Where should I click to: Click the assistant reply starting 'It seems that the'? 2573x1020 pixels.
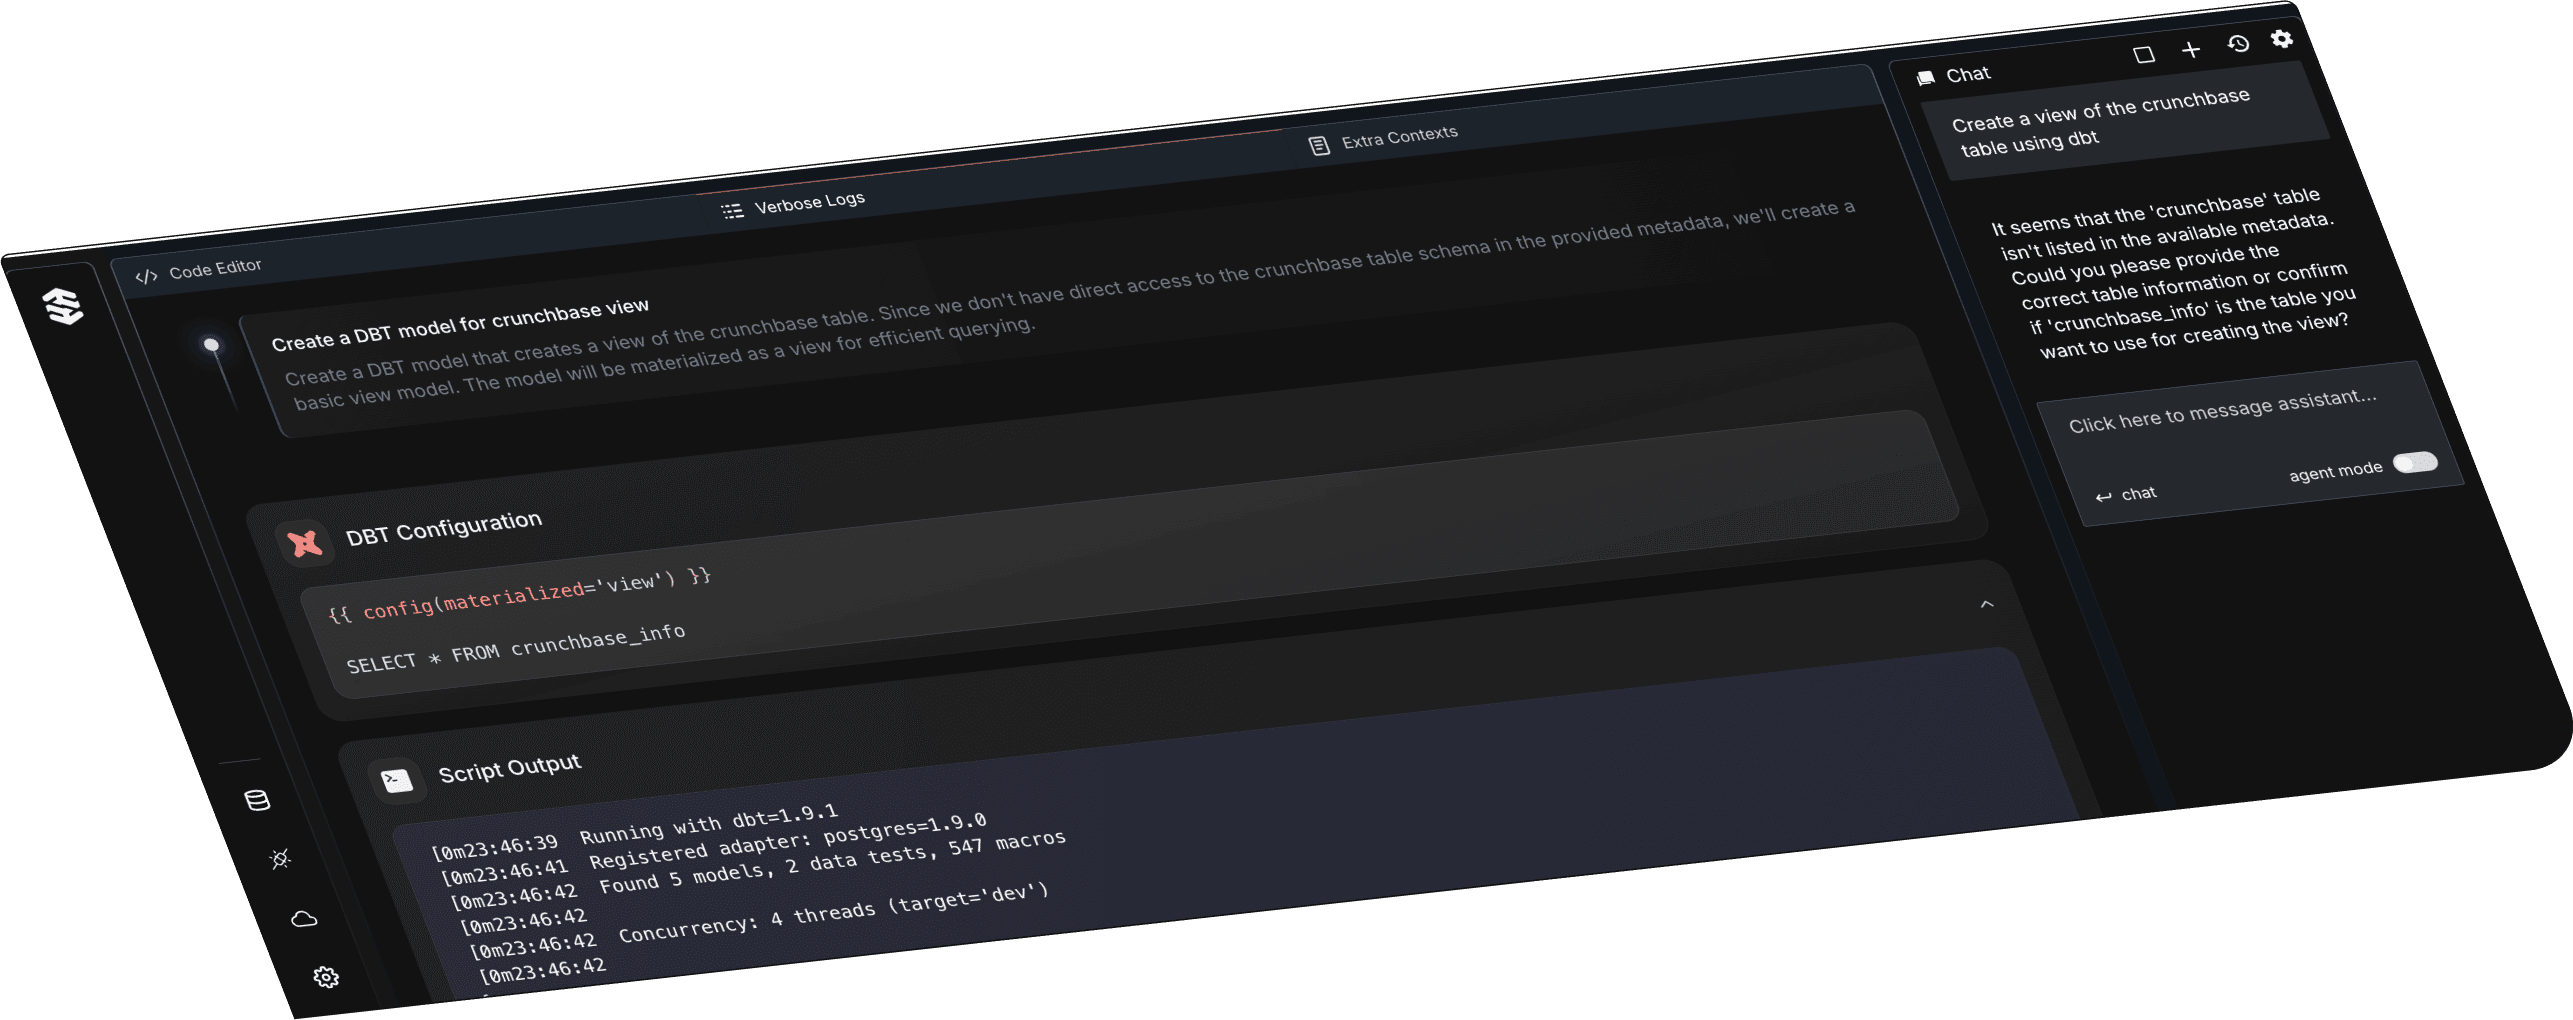pos(2174,273)
